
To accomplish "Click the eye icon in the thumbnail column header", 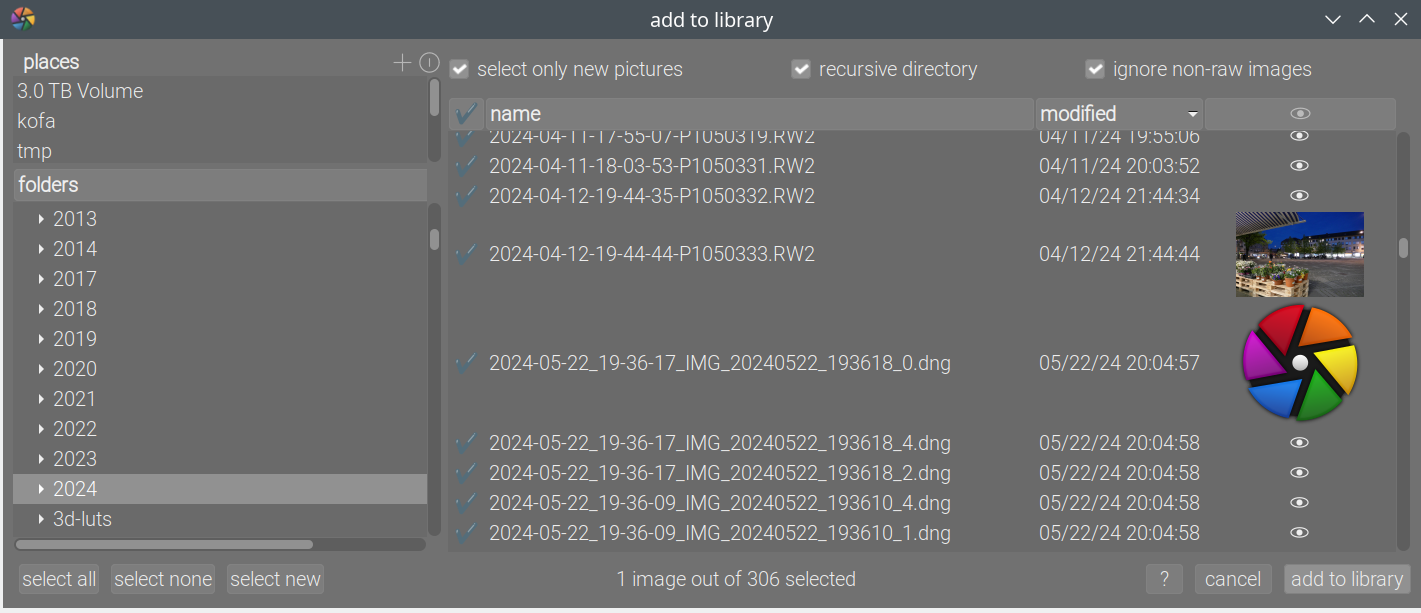I will (1300, 114).
